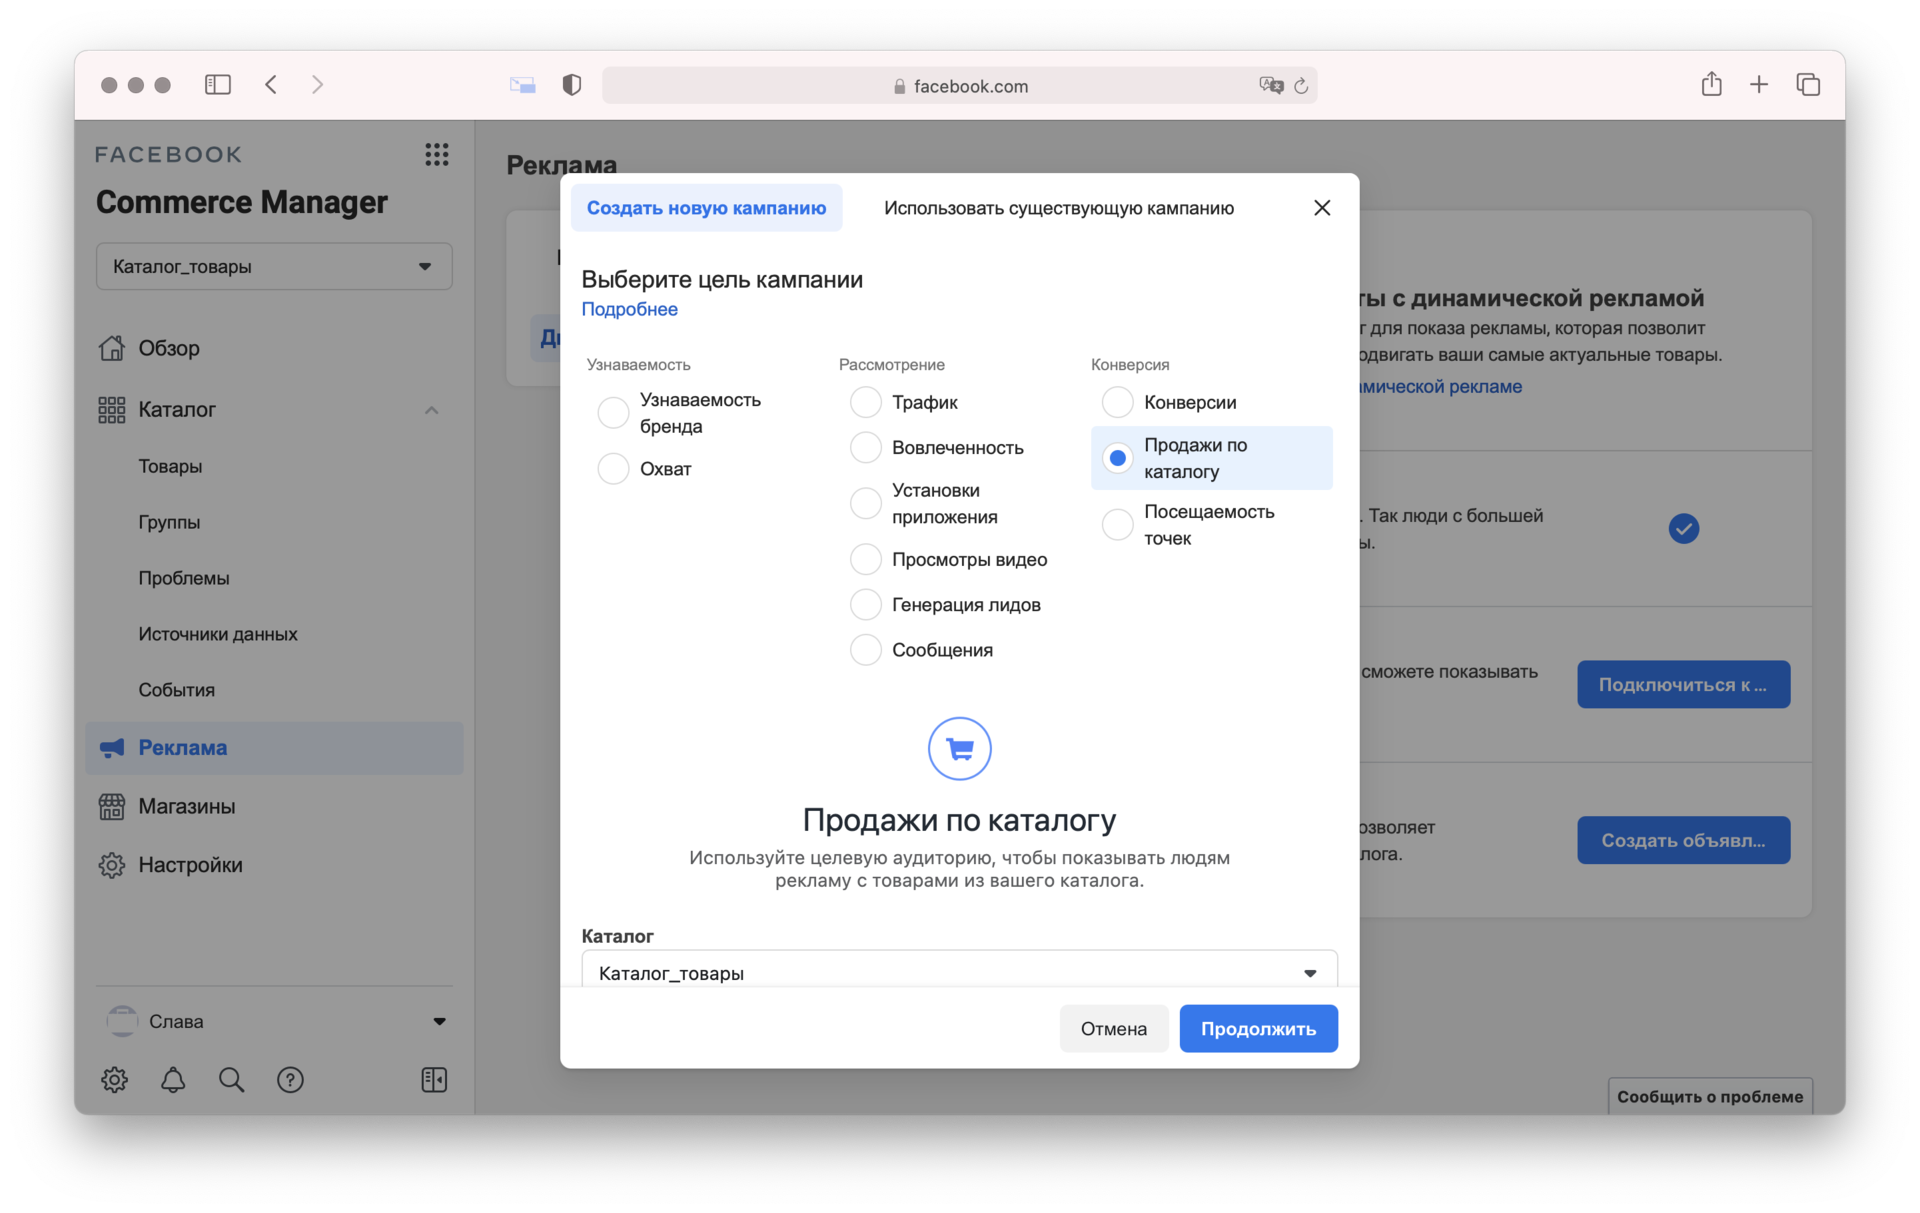Collapse the Каталог section in sidebar
The image size is (1920, 1213).
tap(431, 410)
